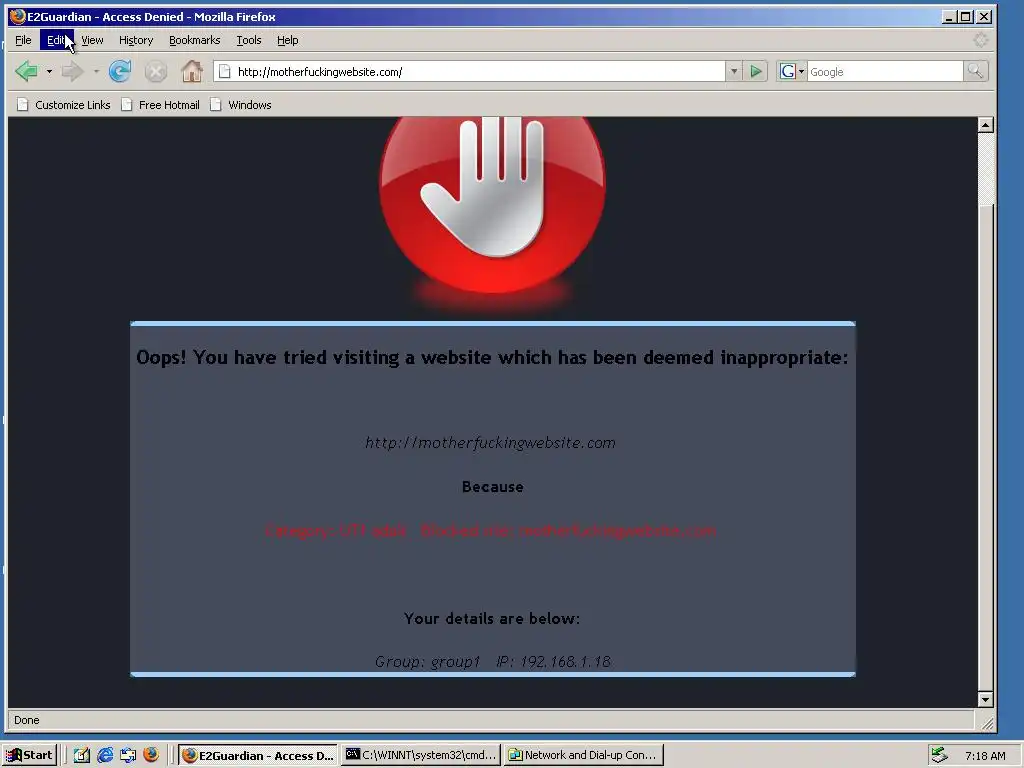Click the blocked URL text motherfuckingwebsite.com
The image size is (1024, 768).
490,443
